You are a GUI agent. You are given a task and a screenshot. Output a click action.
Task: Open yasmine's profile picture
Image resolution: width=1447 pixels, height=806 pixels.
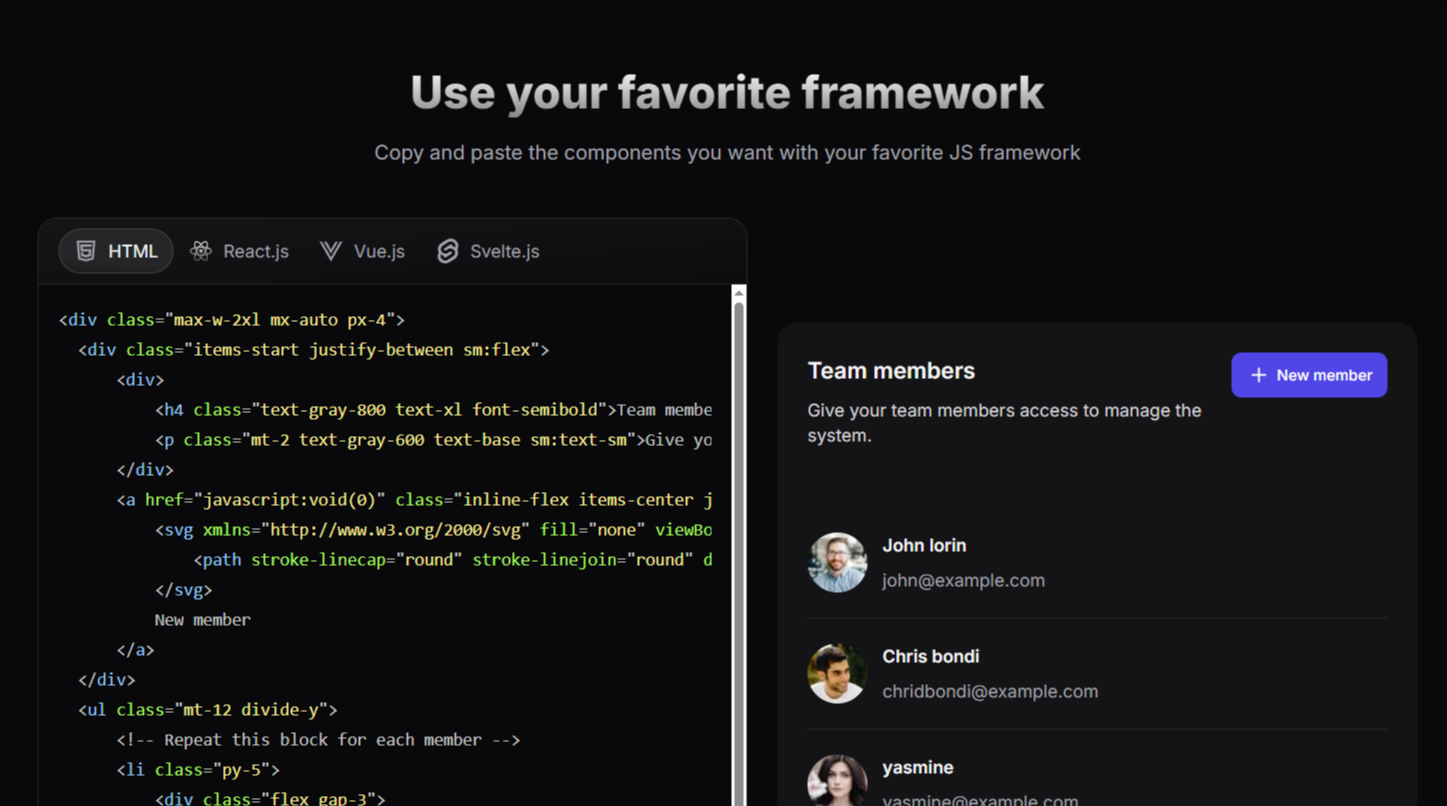coord(837,781)
